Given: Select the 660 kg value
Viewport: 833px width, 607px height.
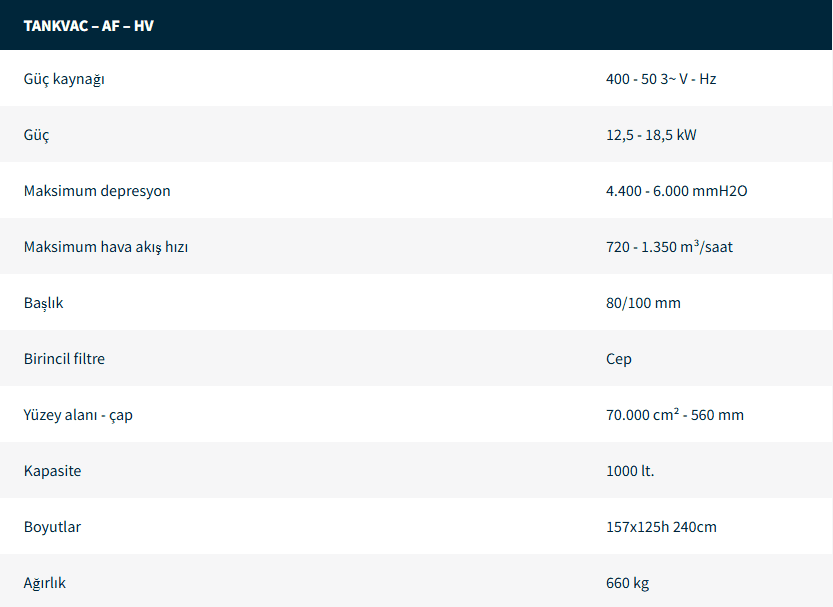Looking at the screenshot, I should pyautogui.click(x=627, y=583).
